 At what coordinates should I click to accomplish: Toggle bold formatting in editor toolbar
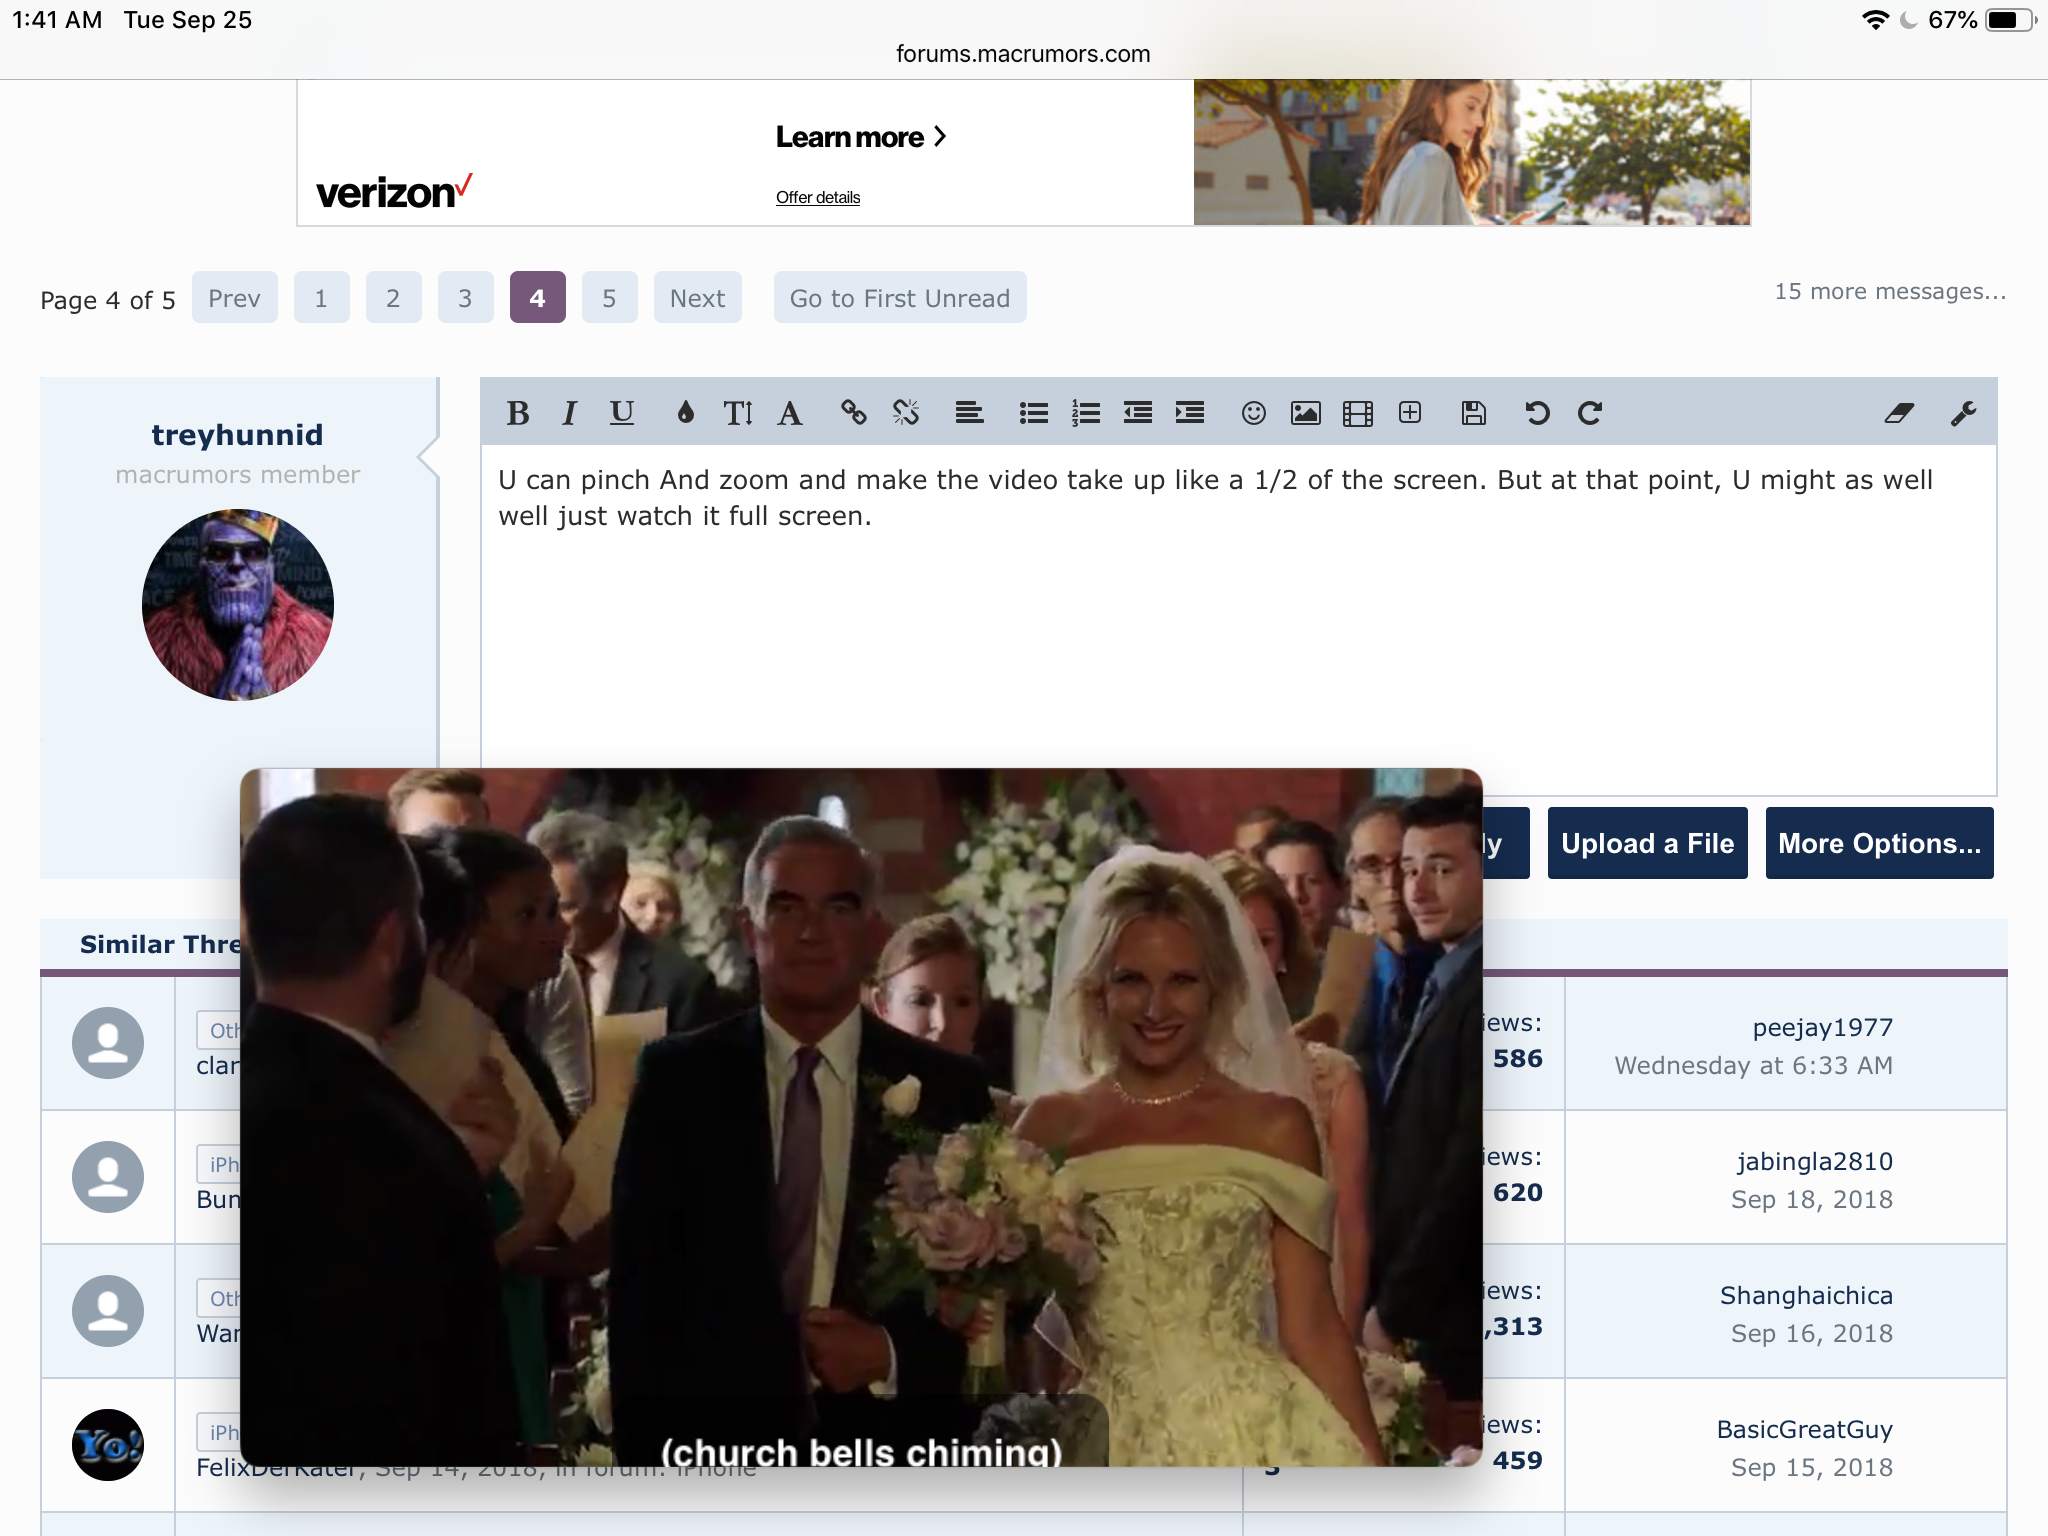[x=518, y=413]
